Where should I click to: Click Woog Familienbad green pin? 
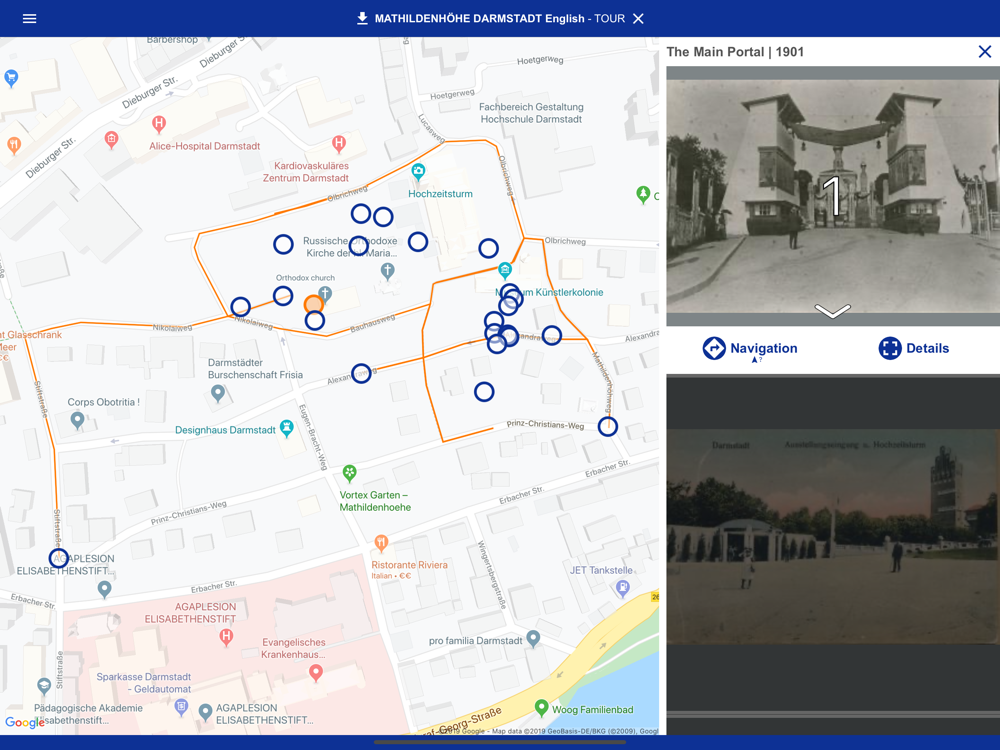click(541, 708)
